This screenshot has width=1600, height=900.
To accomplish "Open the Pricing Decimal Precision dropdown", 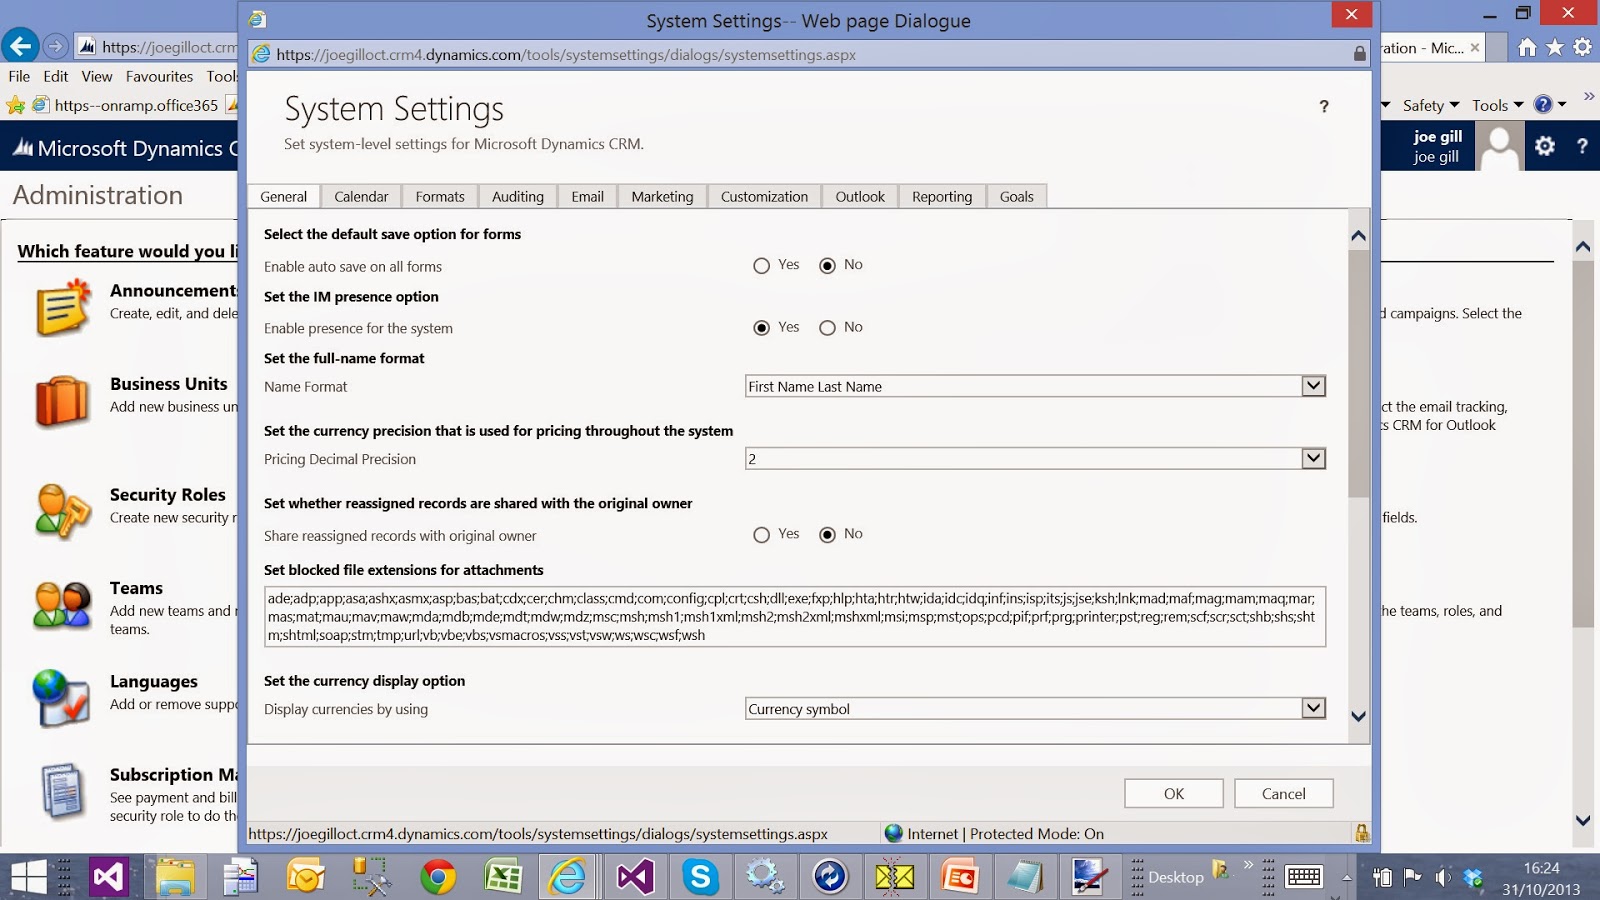I will pyautogui.click(x=1312, y=458).
